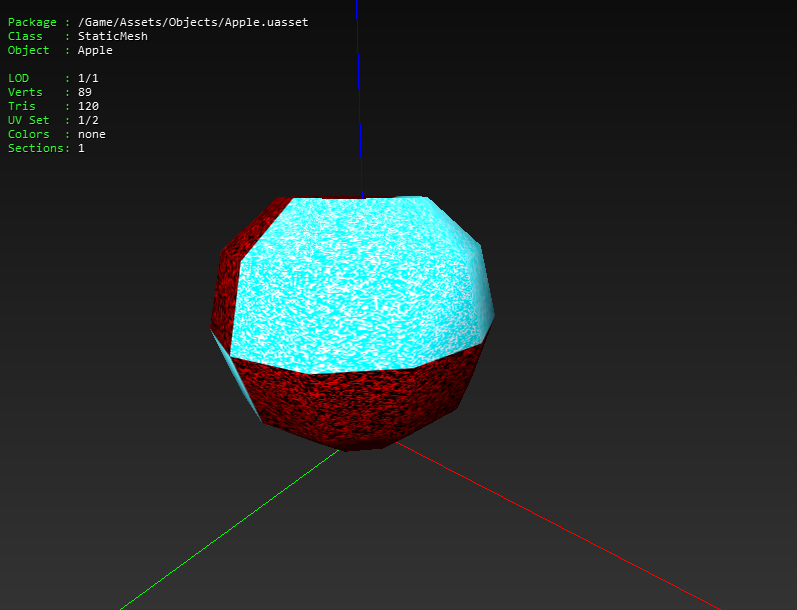Click the StaticMesh class value
This screenshot has width=797, height=610.
(112, 36)
